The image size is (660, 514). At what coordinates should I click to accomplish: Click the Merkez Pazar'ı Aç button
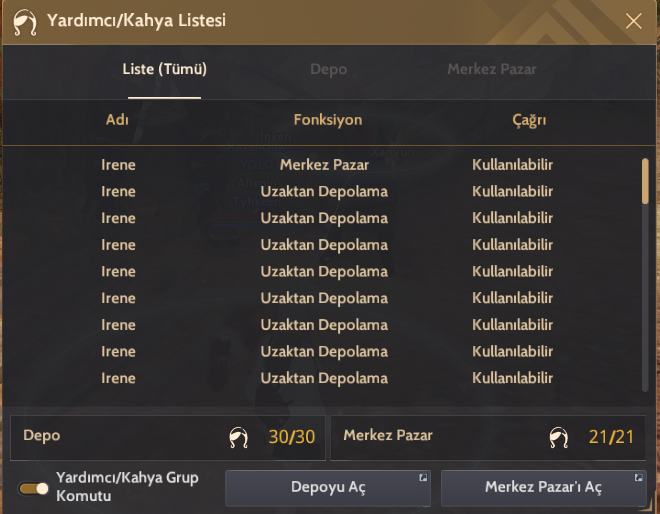[543, 487]
